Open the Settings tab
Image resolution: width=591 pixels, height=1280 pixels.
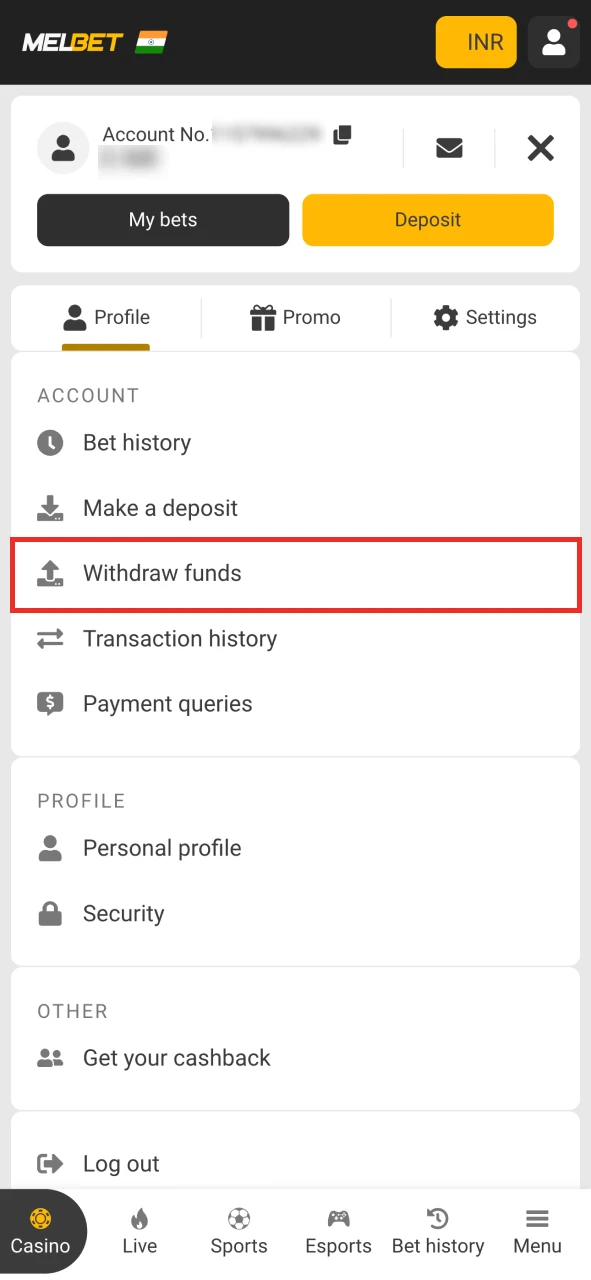point(485,317)
